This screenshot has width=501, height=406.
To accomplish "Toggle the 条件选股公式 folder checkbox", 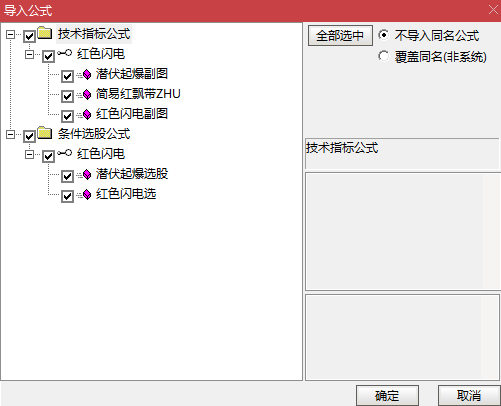I will 29,136.
